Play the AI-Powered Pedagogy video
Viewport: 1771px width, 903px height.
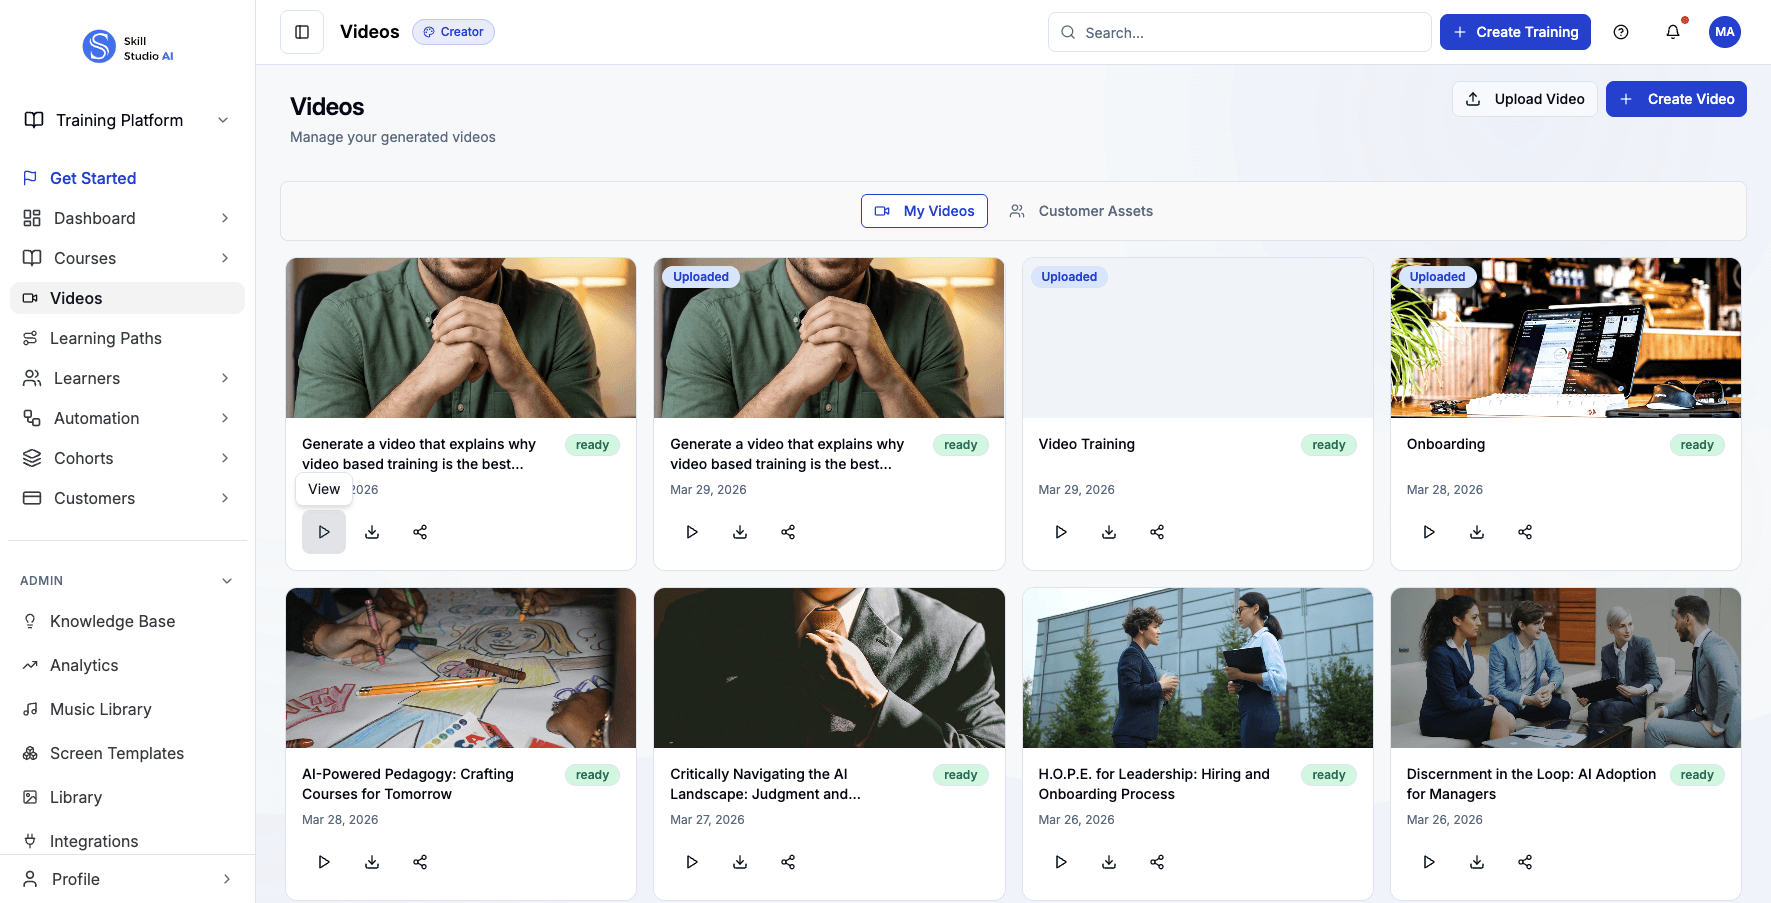(x=324, y=862)
